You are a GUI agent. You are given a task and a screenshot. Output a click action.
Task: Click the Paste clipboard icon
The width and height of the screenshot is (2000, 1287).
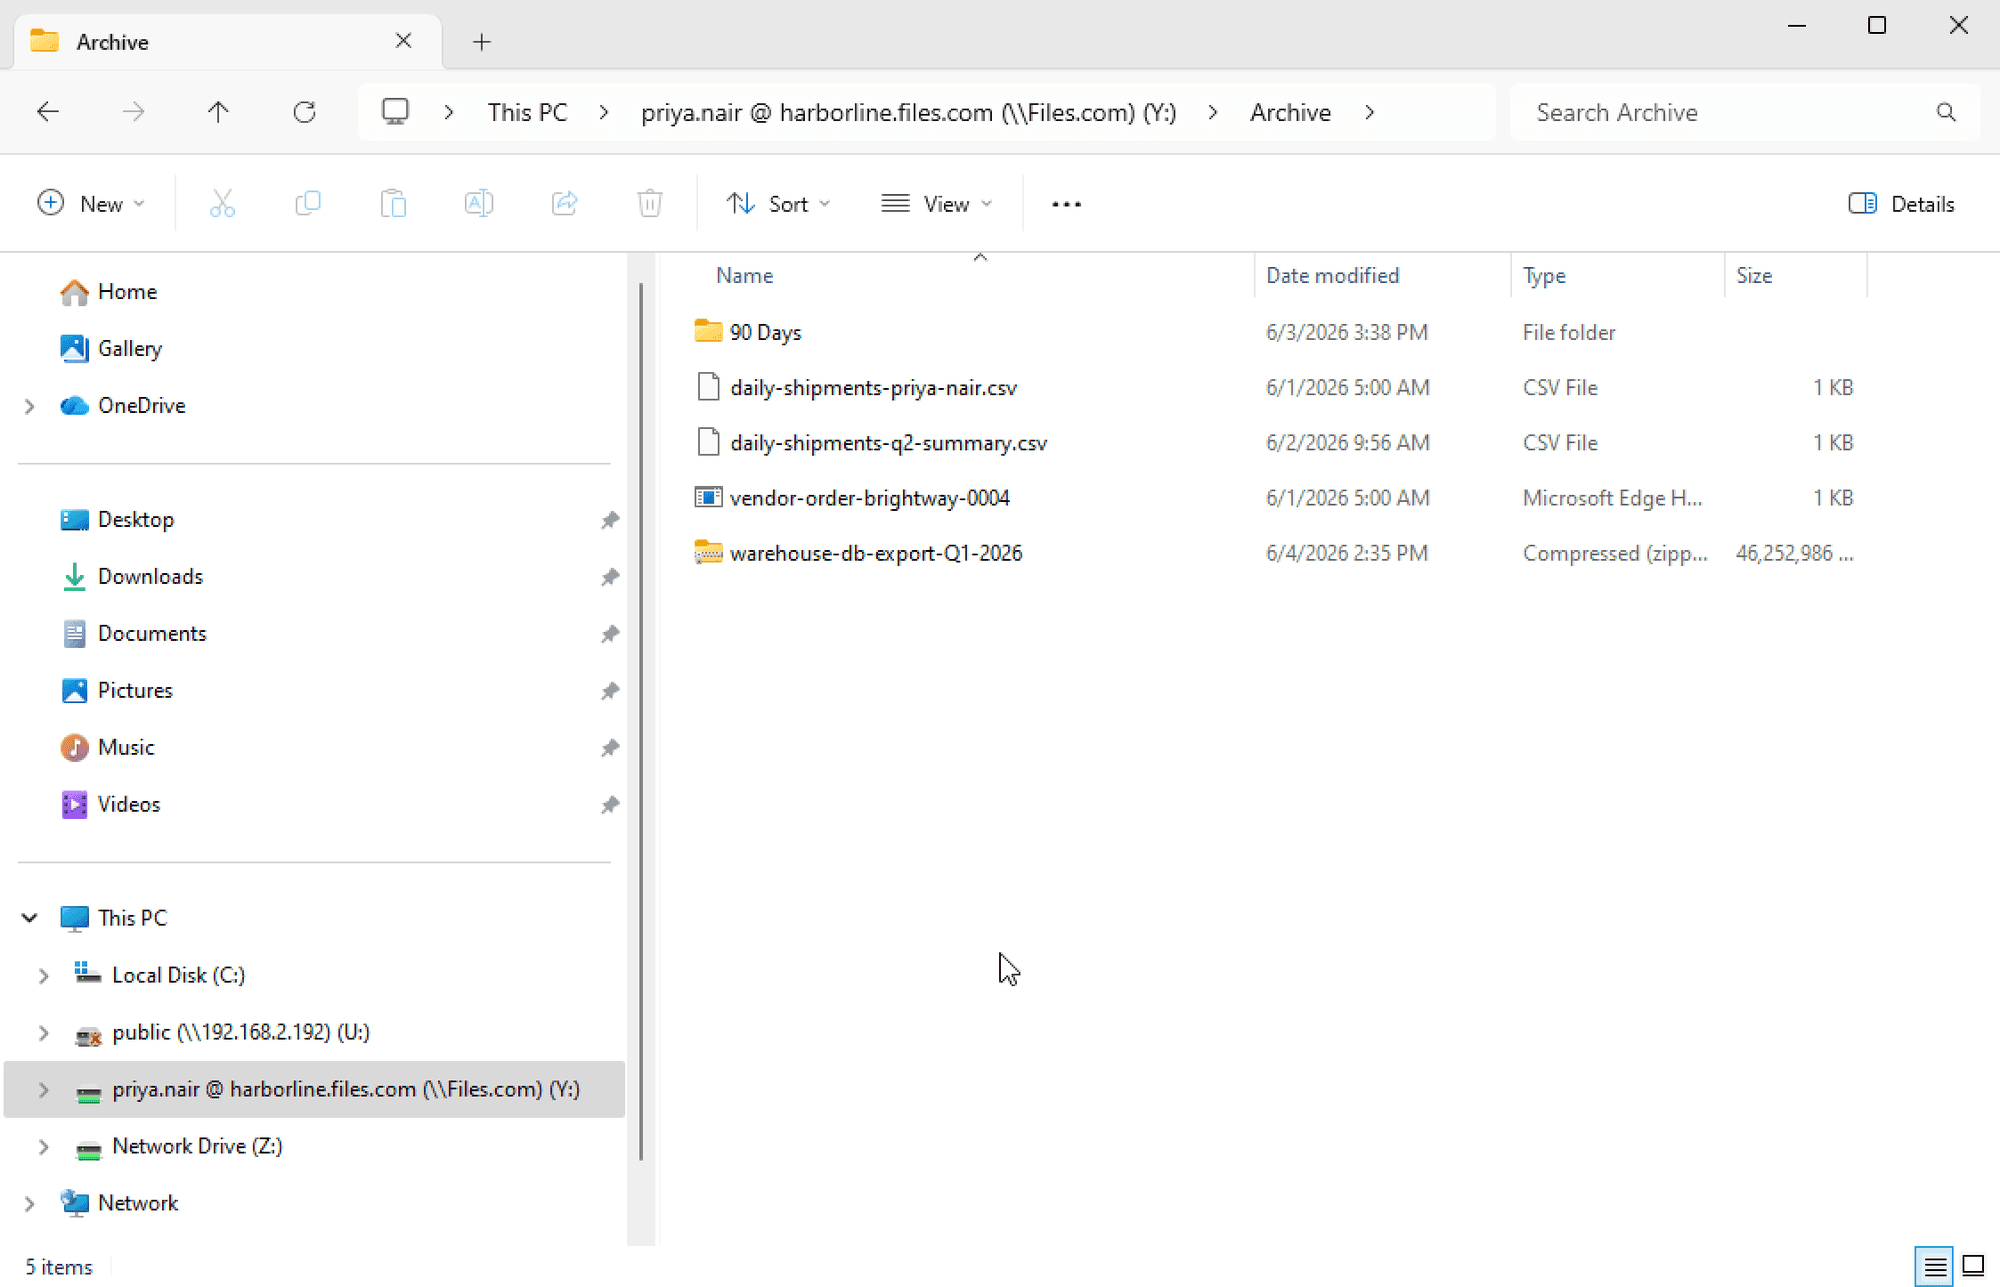(x=393, y=204)
